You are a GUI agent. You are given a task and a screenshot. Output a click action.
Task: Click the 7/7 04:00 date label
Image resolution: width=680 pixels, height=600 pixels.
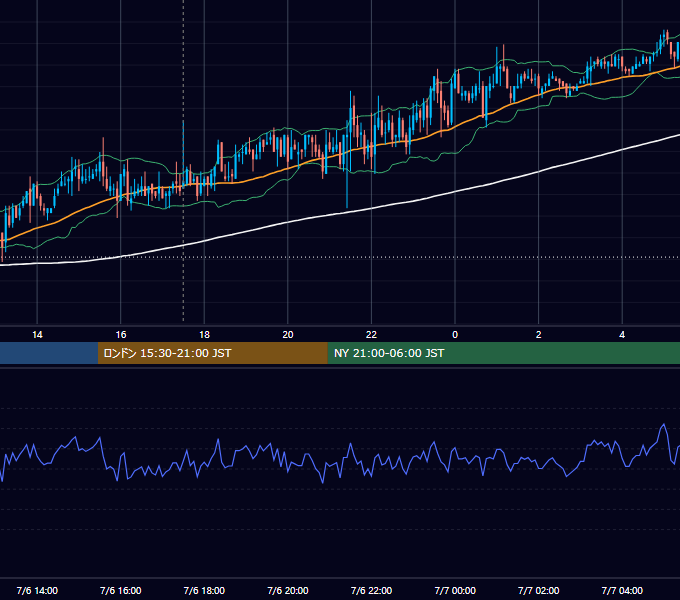click(x=622, y=590)
